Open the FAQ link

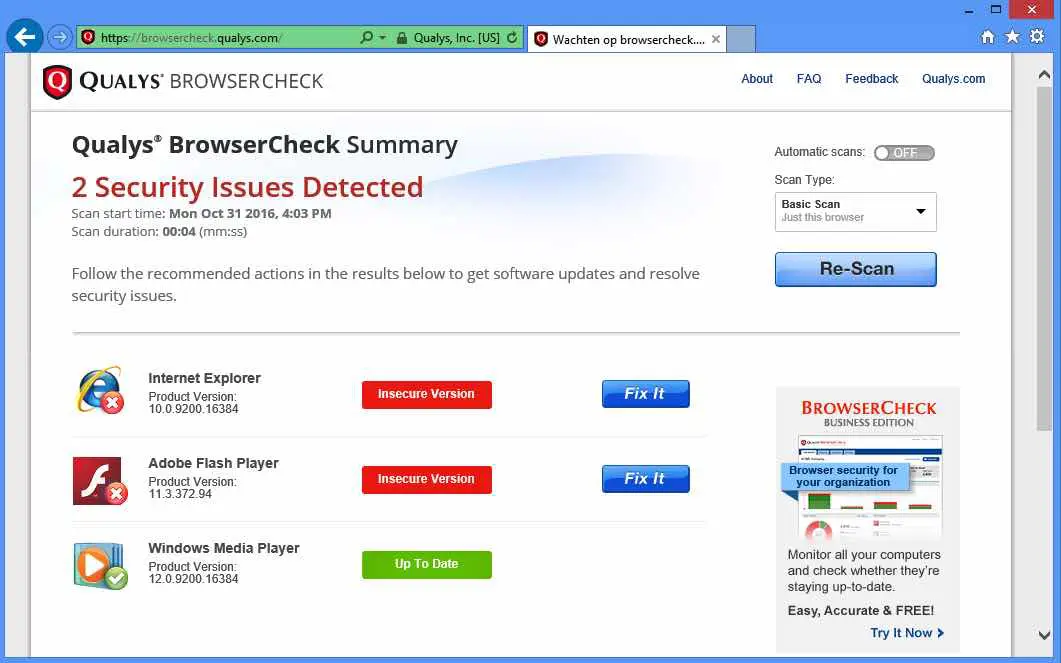coord(809,78)
